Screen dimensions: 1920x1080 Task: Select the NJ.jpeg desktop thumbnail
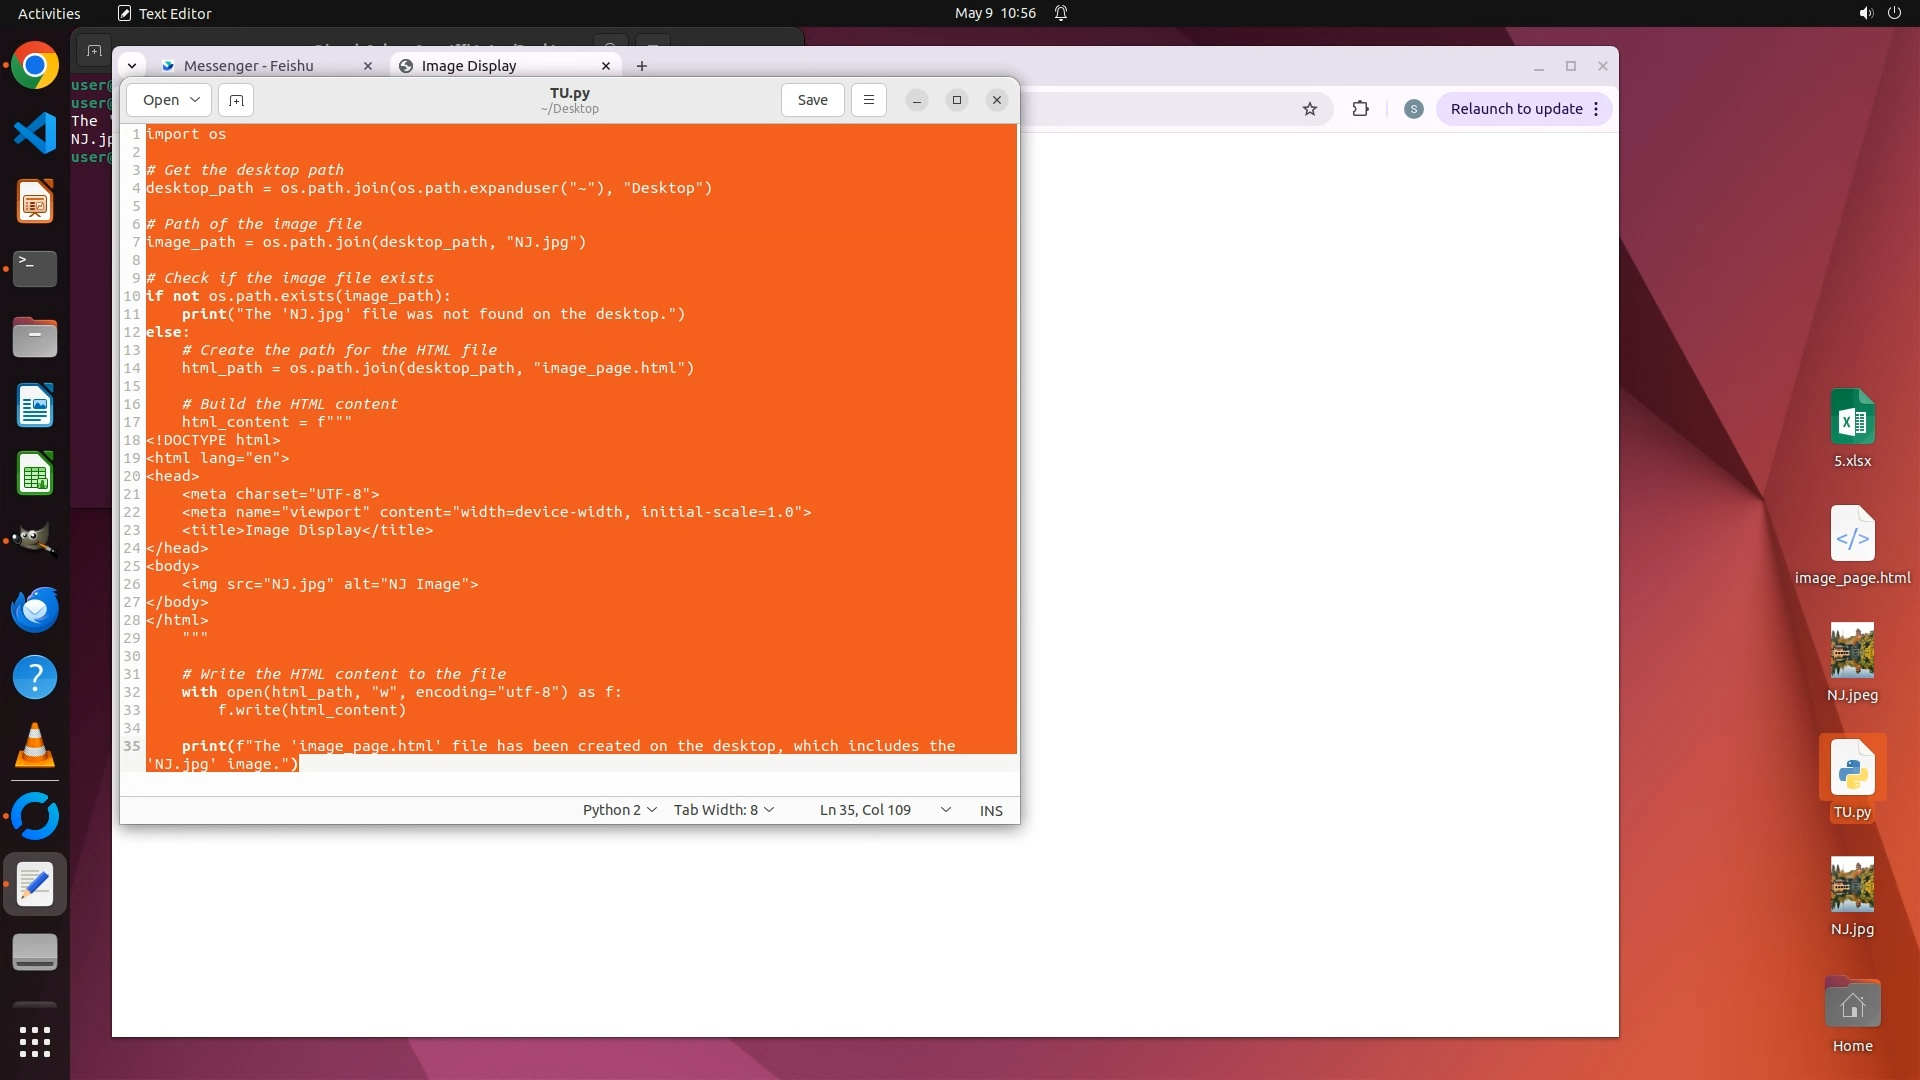(1851, 650)
